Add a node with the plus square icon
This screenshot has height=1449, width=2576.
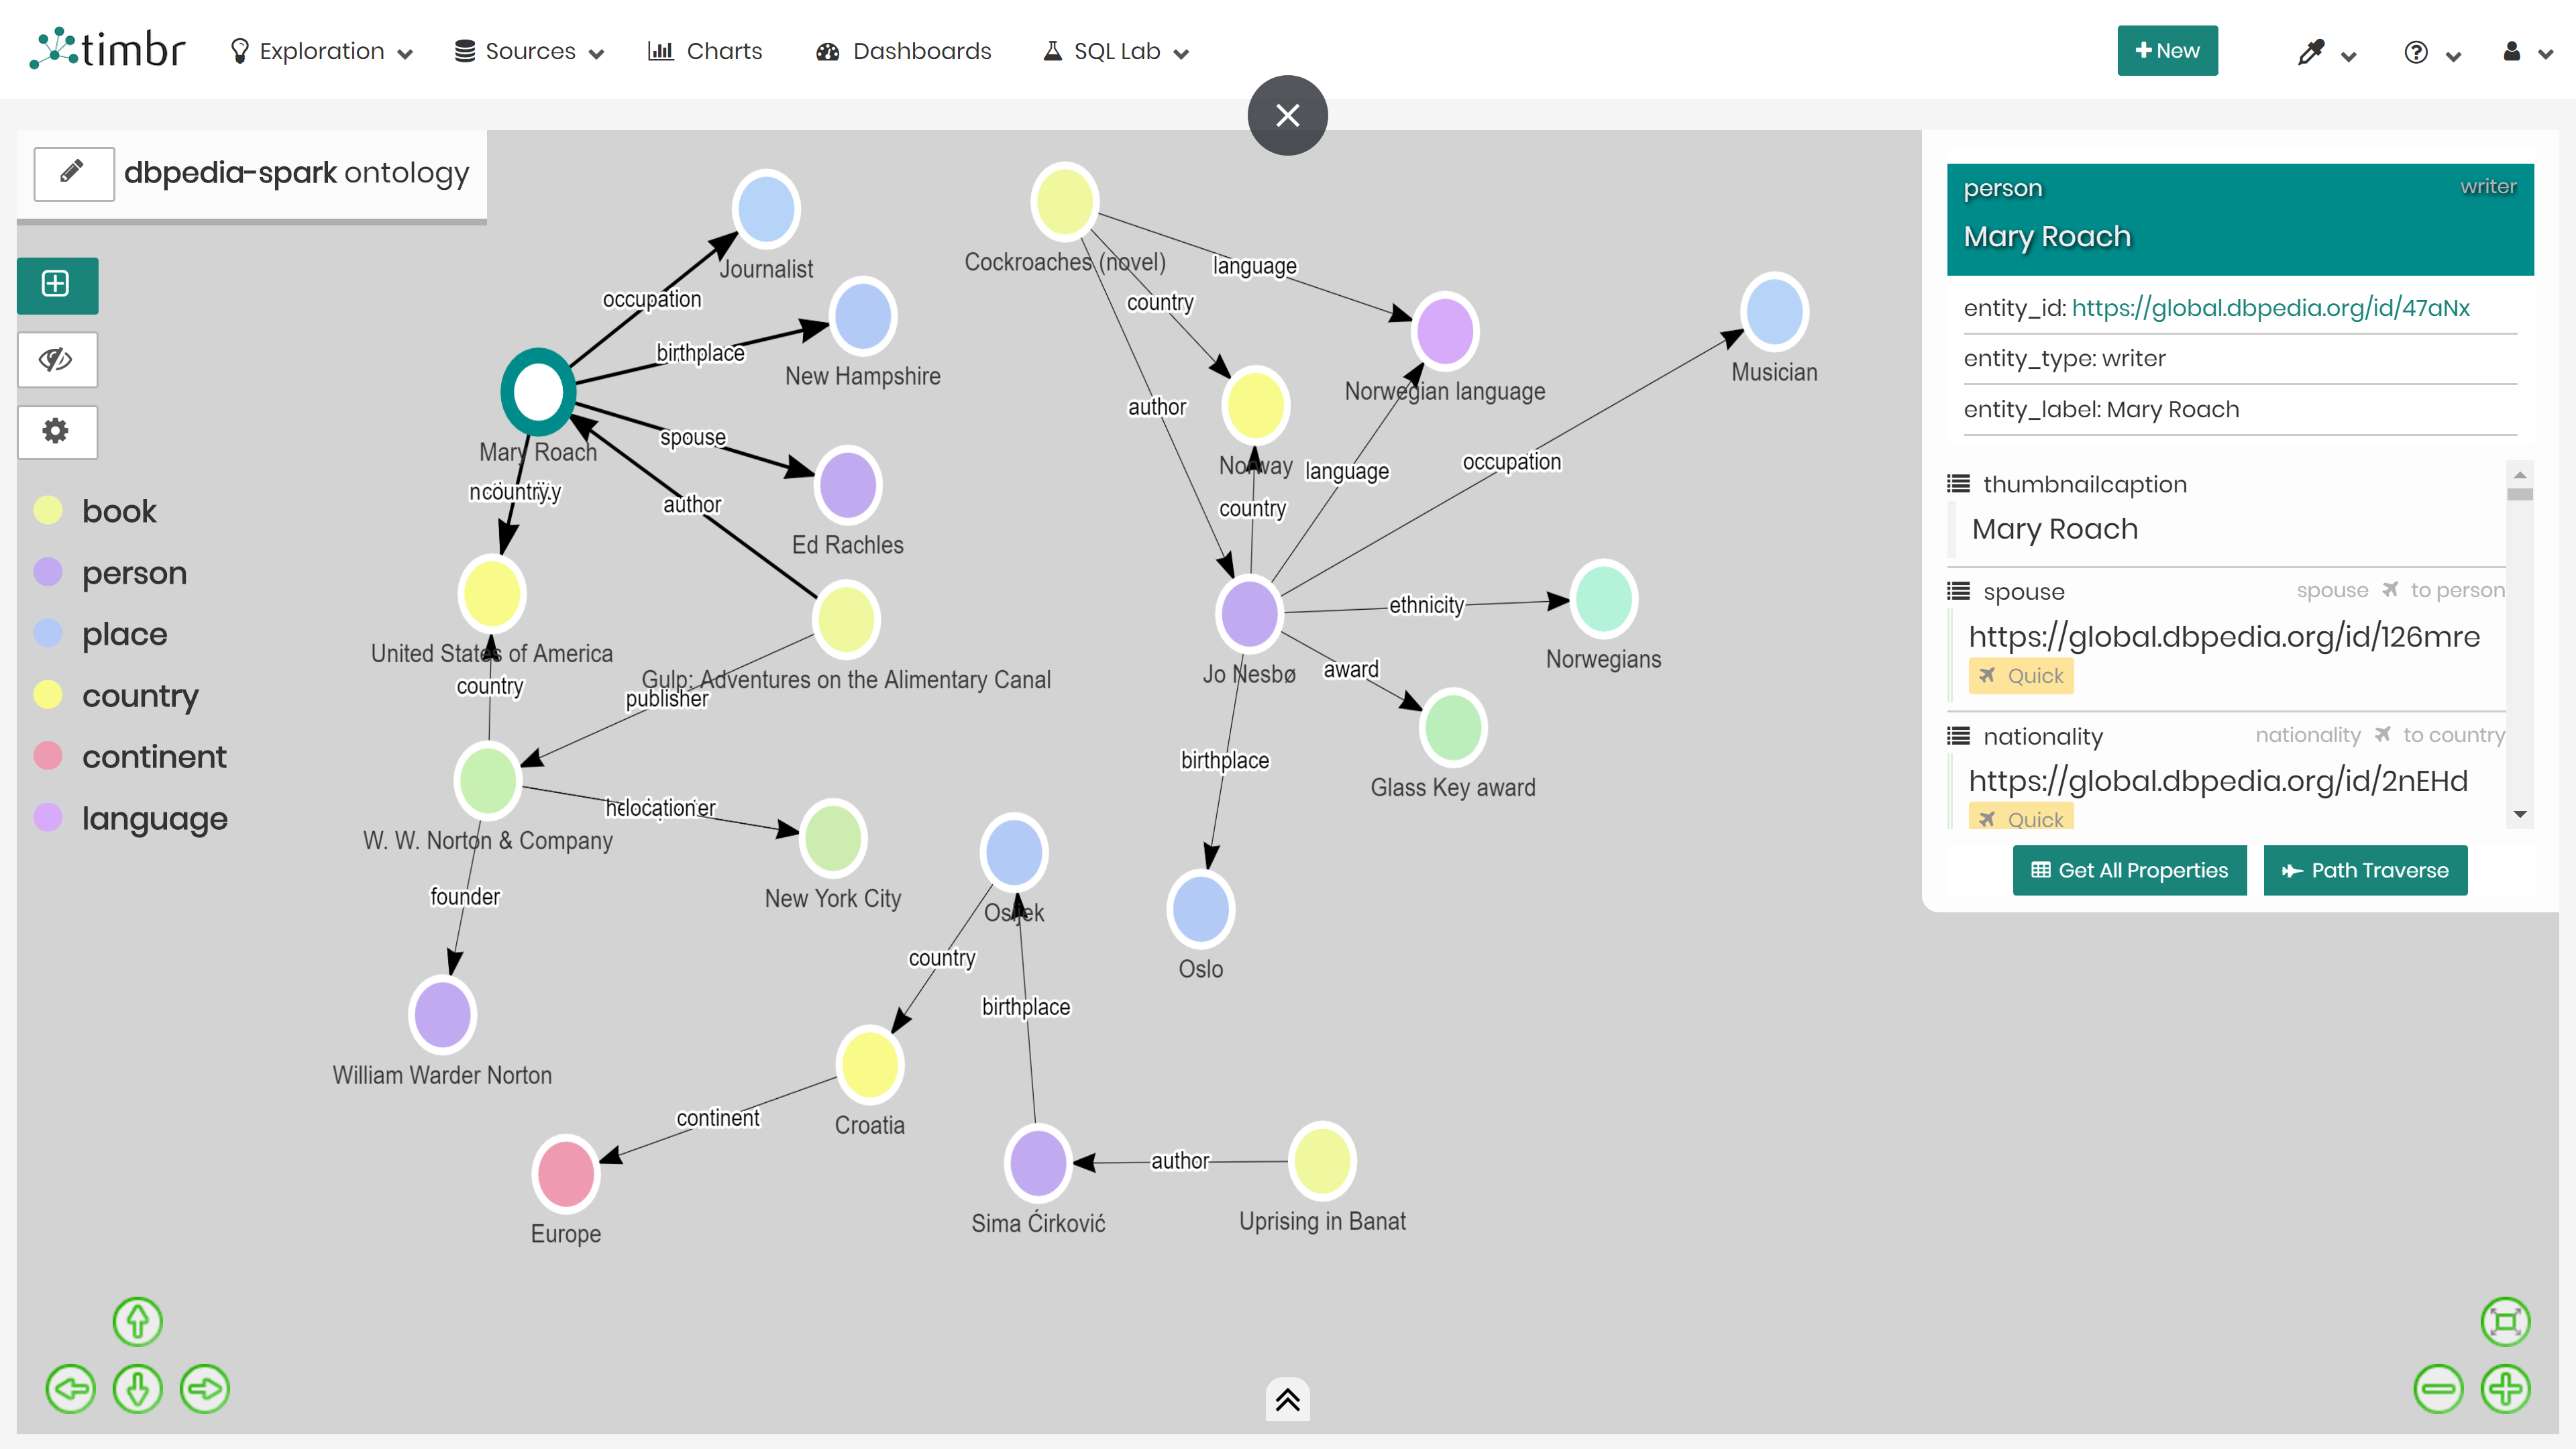[56, 286]
